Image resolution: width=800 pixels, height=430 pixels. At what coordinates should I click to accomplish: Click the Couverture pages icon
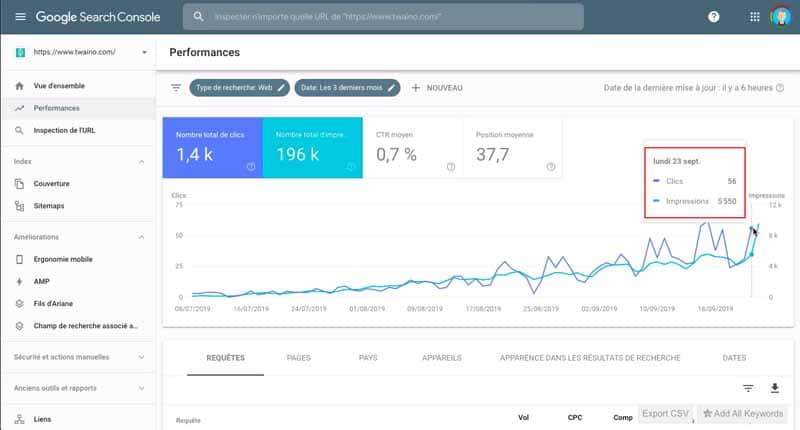19,184
